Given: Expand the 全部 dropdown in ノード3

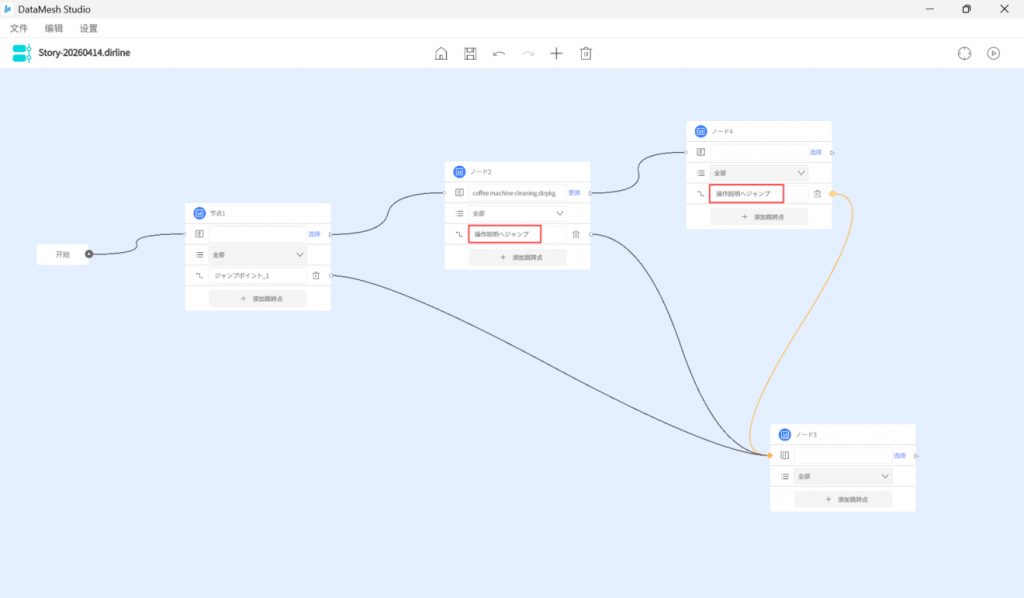Looking at the screenshot, I should (842, 476).
